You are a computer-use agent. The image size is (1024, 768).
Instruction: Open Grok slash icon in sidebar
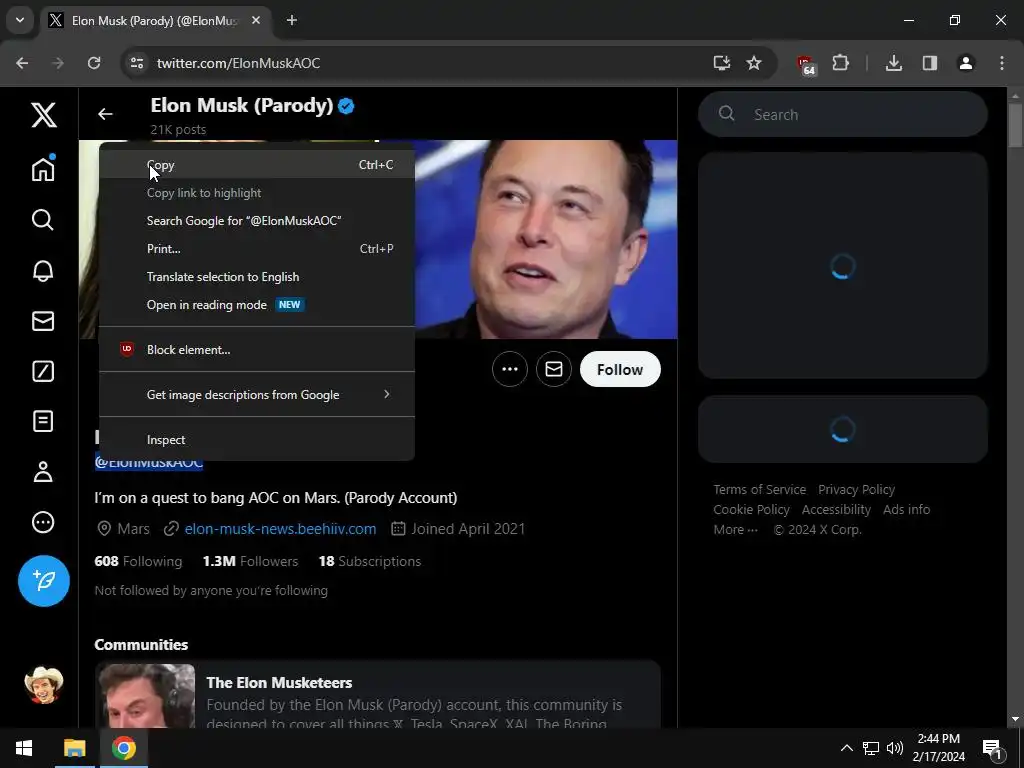click(x=43, y=371)
